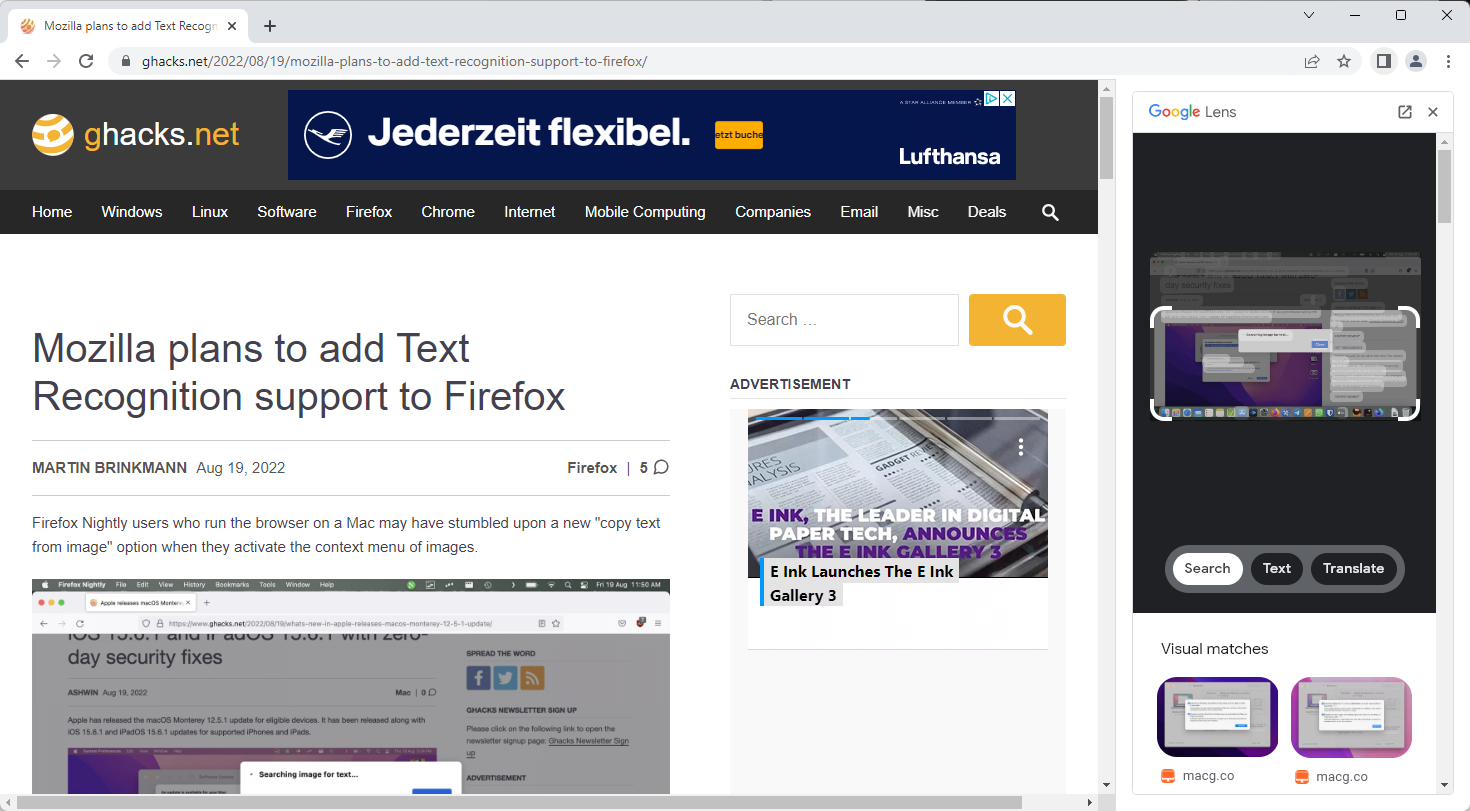Click the search magnifier in ghacks navigation
This screenshot has width=1470, height=811.
[1050, 212]
